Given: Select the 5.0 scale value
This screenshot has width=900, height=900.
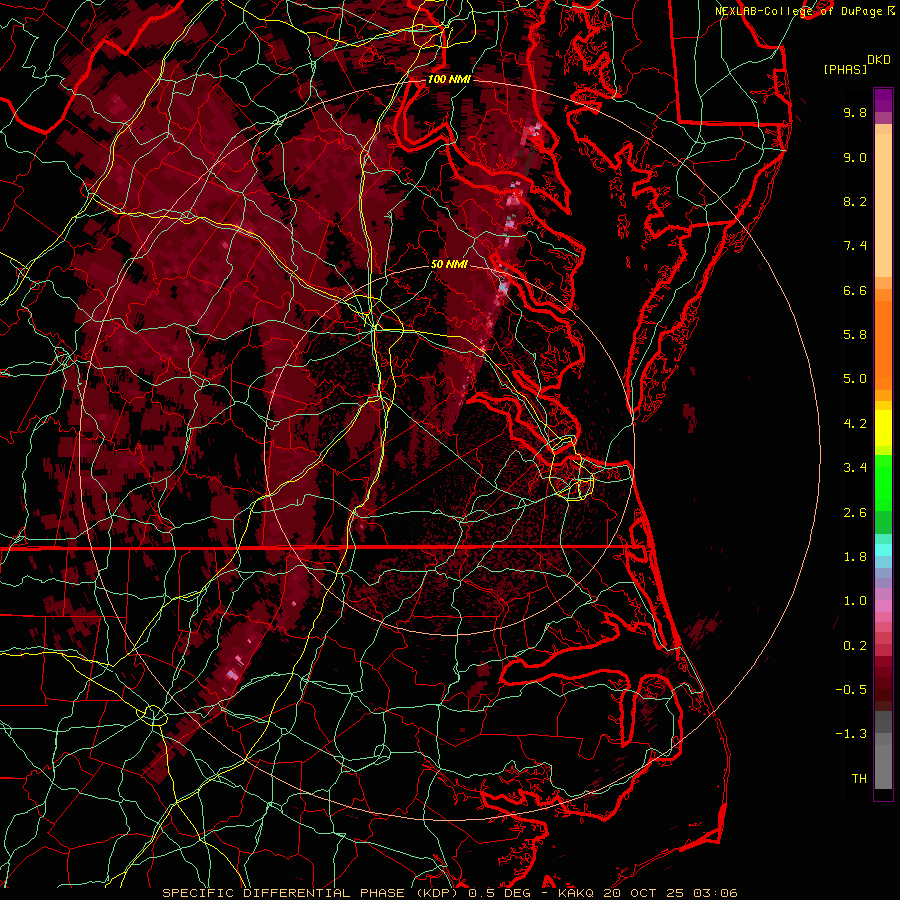Looking at the screenshot, I should click(x=855, y=379).
